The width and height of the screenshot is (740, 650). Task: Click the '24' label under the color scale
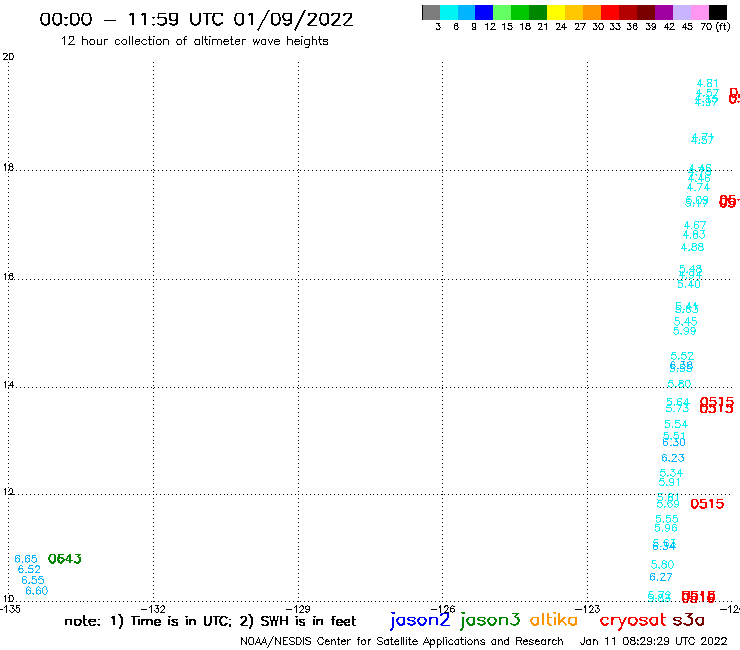[561, 27]
